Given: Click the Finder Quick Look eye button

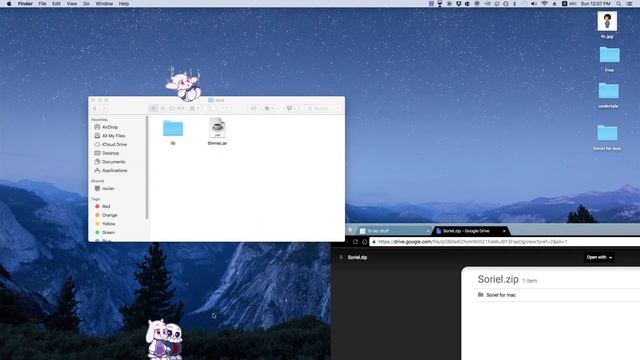Looking at the screenshot, I should [254, 108].
